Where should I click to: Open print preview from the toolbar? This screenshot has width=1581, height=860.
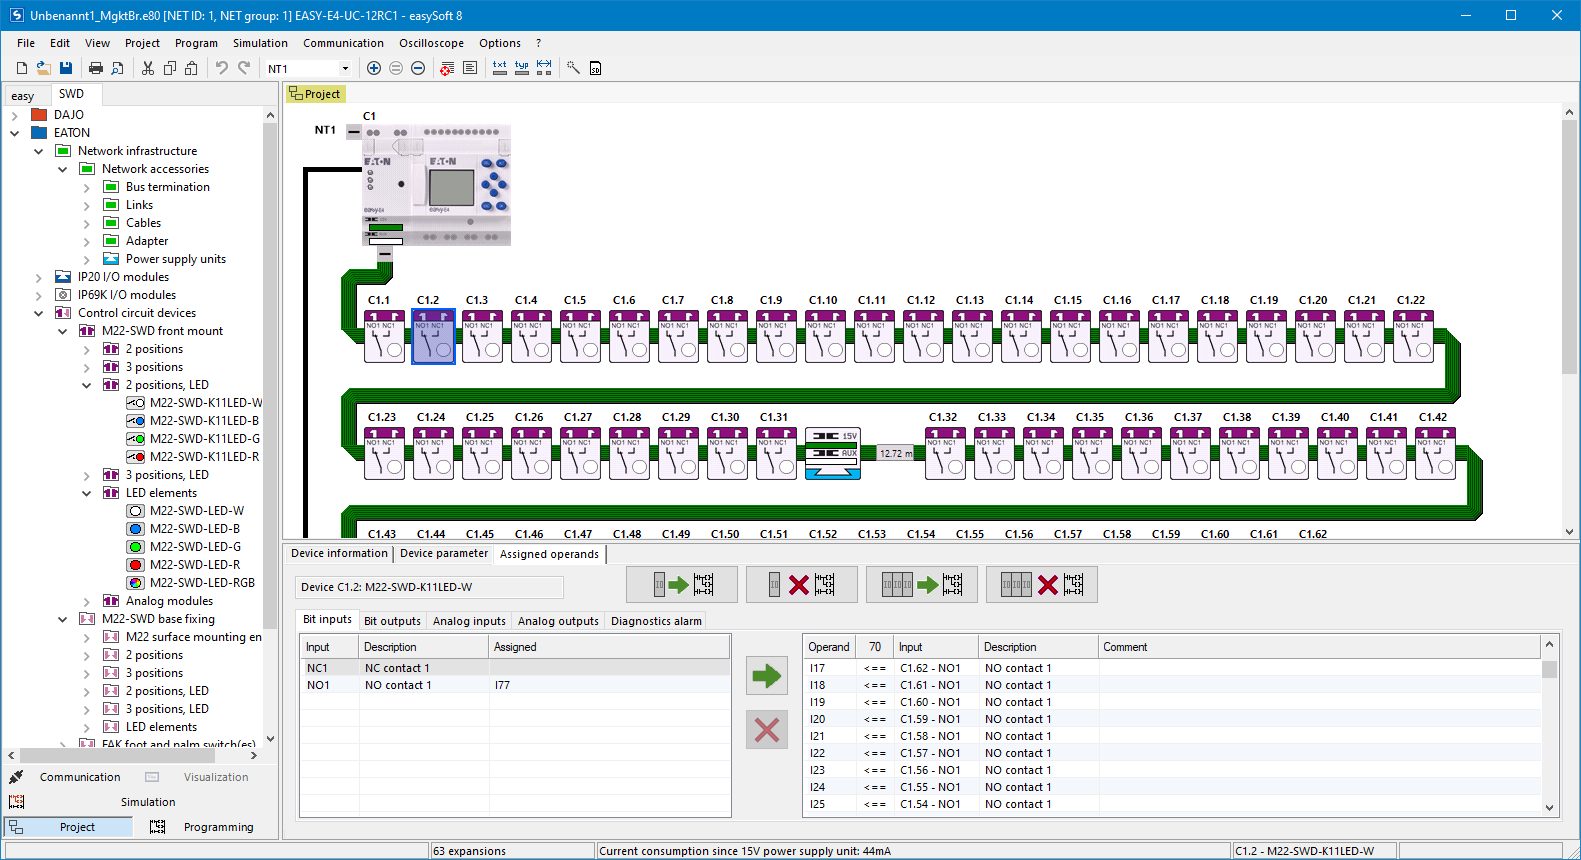pyautogui.click(x=118, y=68)
